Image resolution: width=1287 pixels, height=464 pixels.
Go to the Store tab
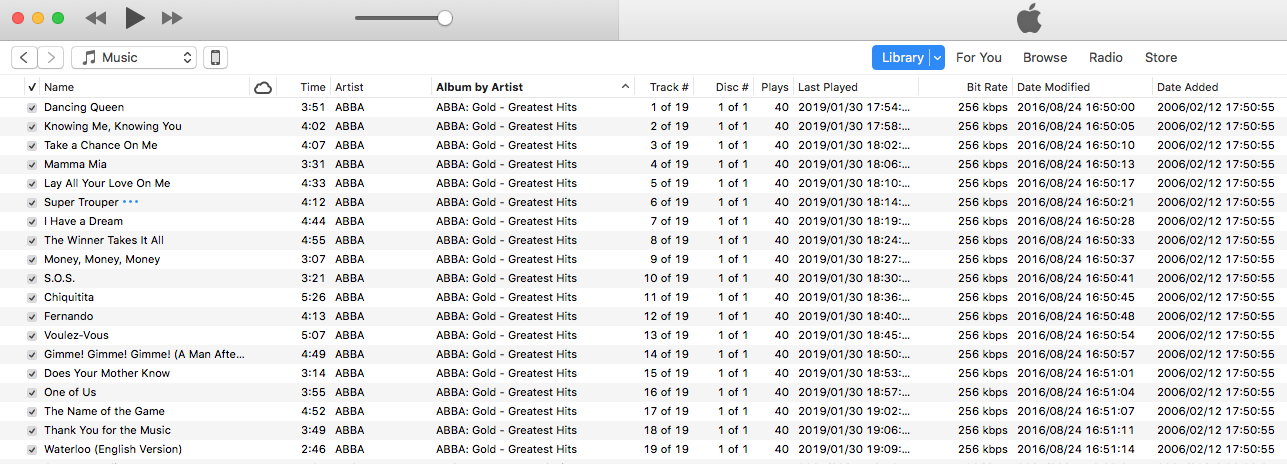click(1161, 58)
